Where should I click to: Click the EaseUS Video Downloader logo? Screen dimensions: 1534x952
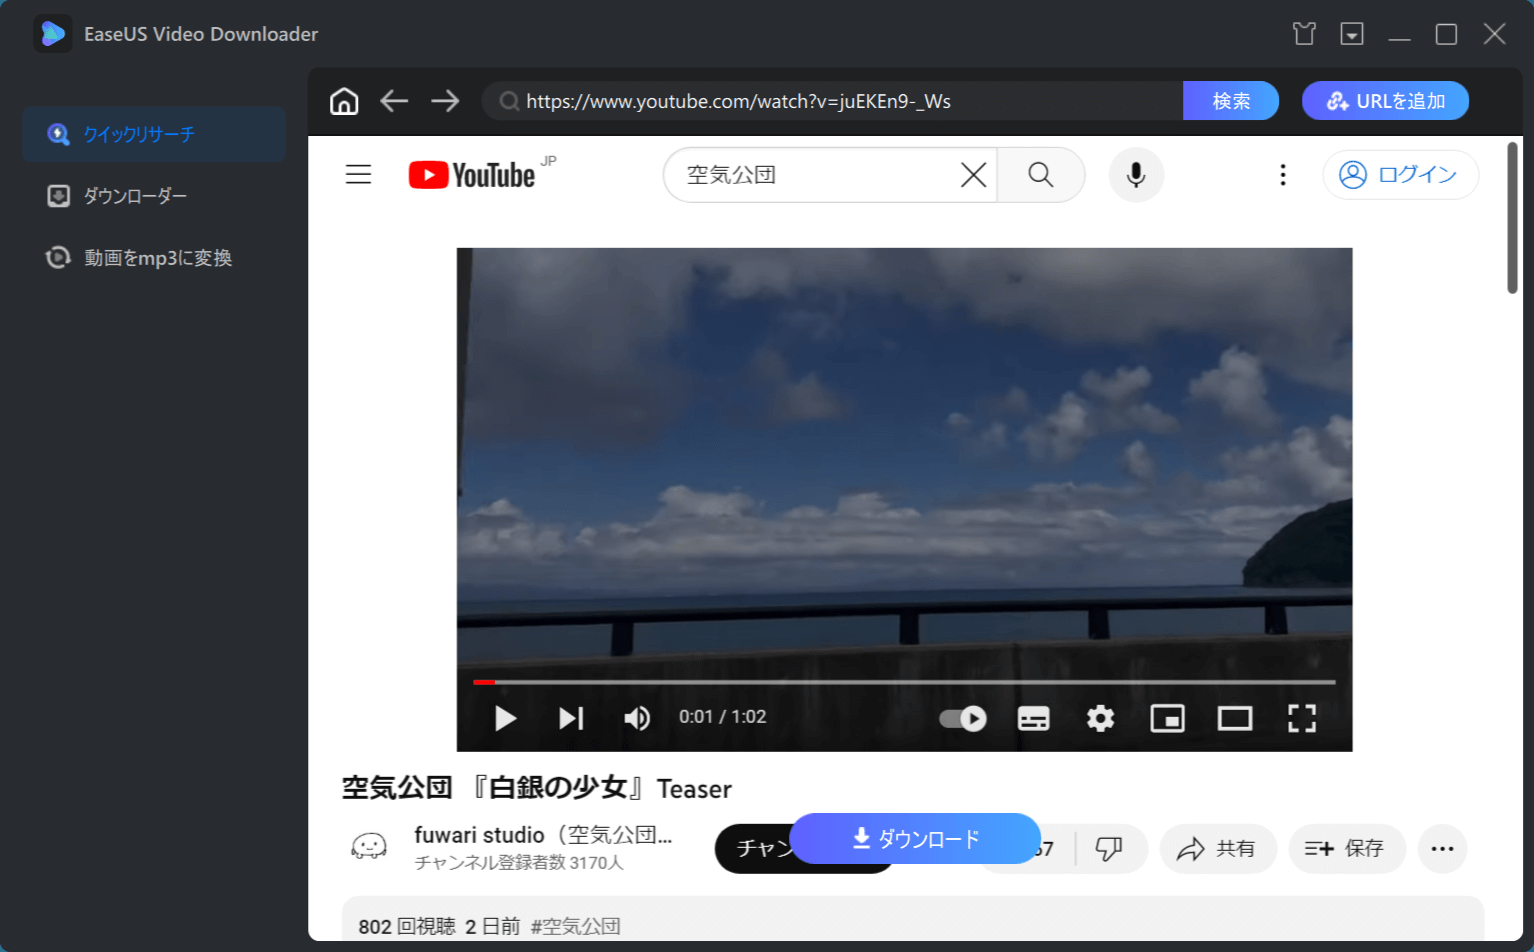(x=52, y=34)
